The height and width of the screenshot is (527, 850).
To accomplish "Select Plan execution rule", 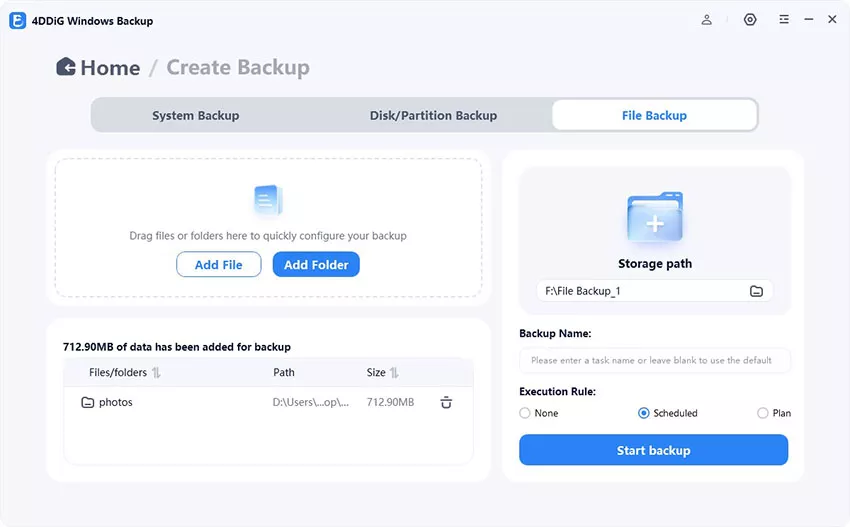I will [763, 413].
